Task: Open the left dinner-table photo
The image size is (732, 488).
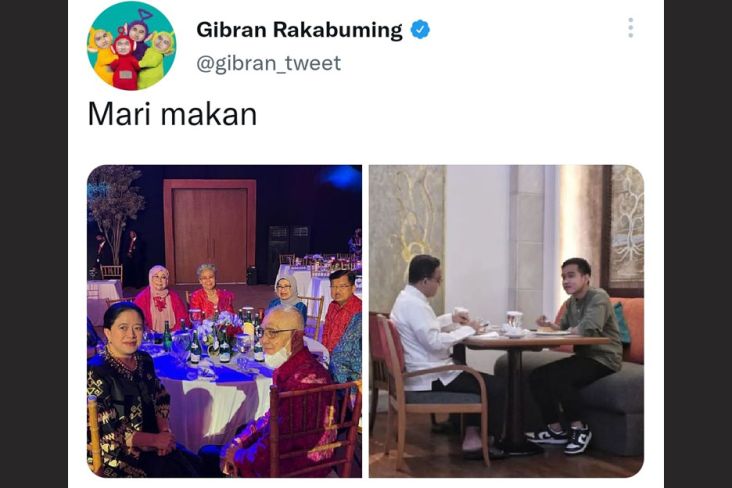Action: [x=225, y=321]
